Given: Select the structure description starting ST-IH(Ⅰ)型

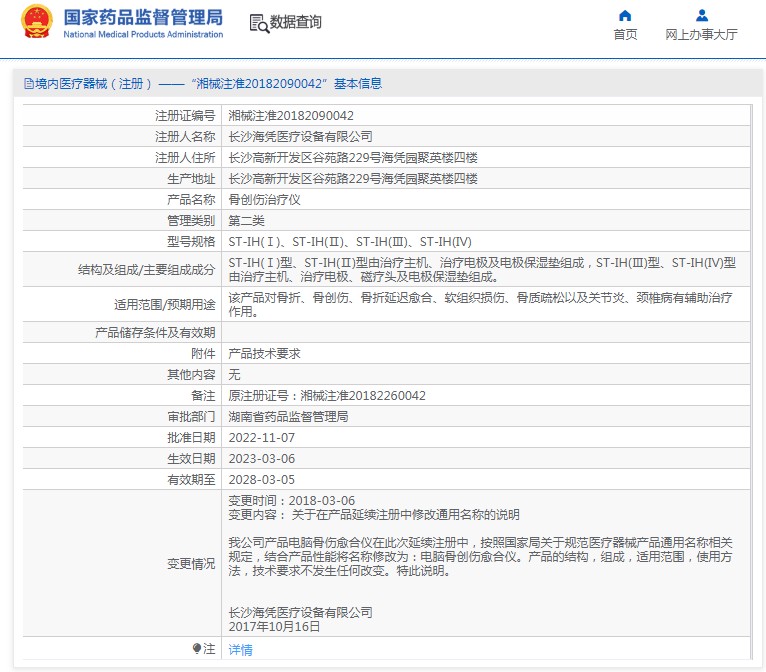Looking at the screenshot, I should 482,270.
